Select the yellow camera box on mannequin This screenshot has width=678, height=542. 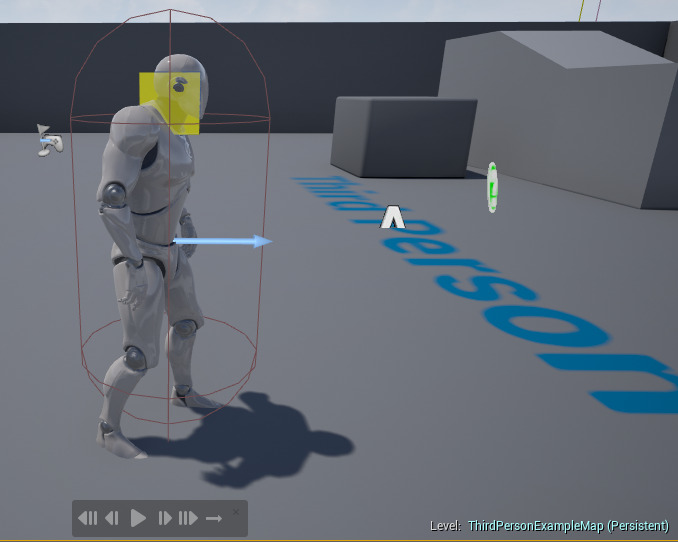point(170,103)
